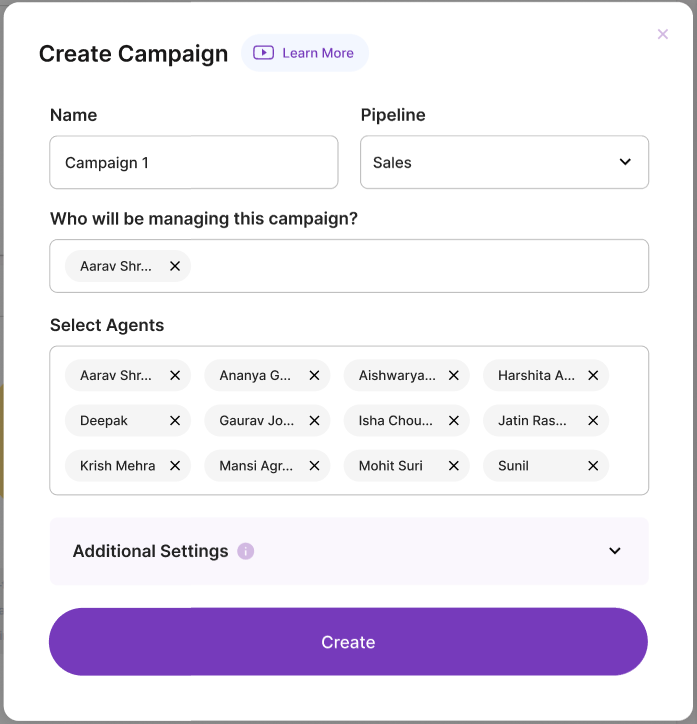The image size is (697, 724).
Task: Close the Create Campaign dialog
Action: 662,34
